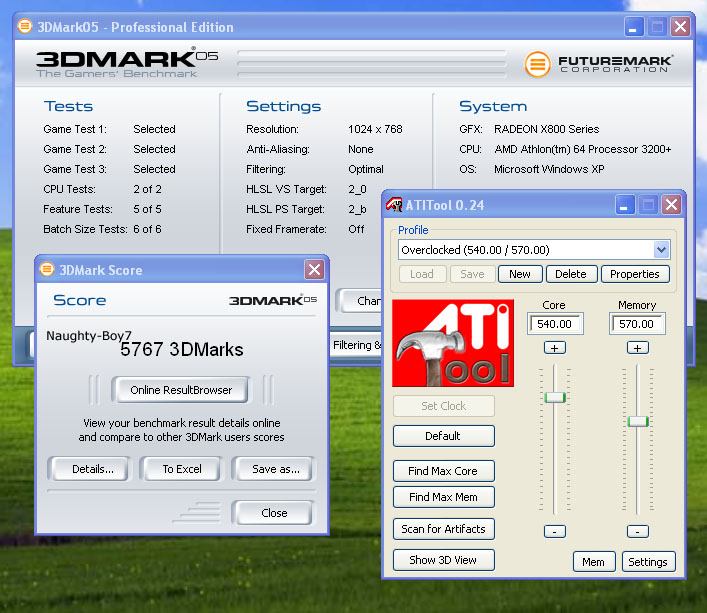Click the HLSL PS Target 2_b value
The height and width of the screenshot is (613, 707).
coord(357,209)
